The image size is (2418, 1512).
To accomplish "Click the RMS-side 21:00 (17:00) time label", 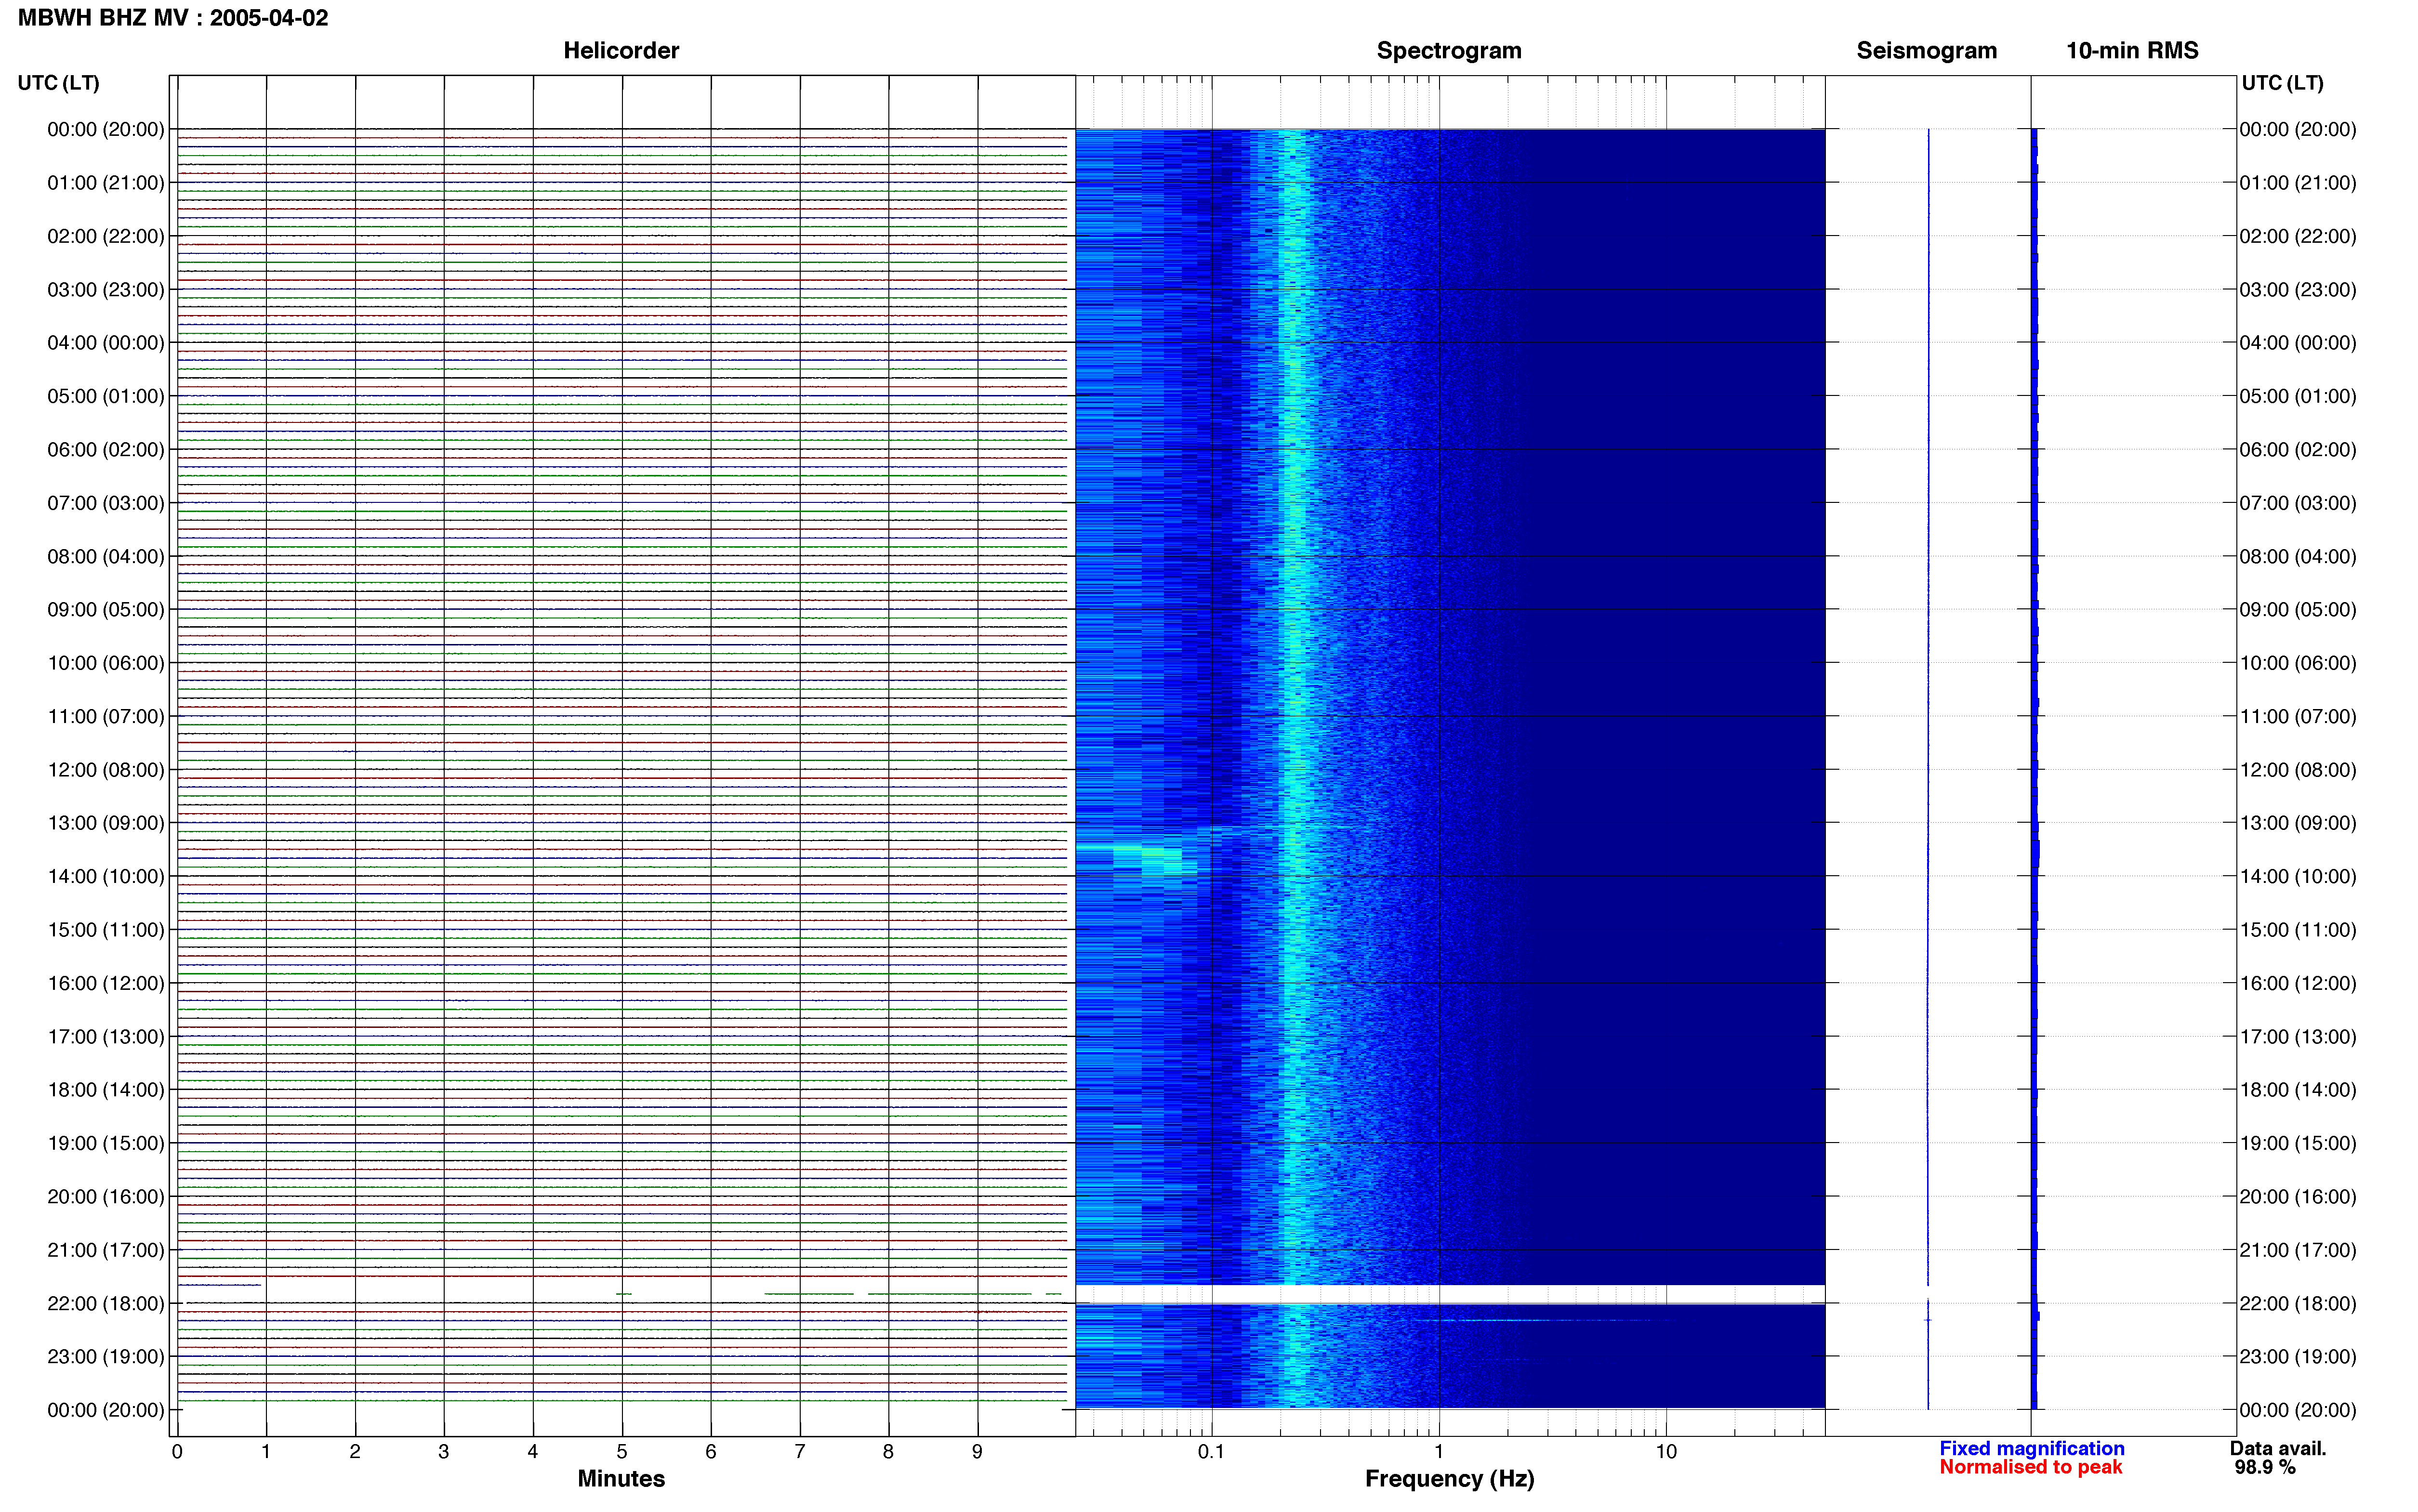I will click(x=2297, y=1250).
